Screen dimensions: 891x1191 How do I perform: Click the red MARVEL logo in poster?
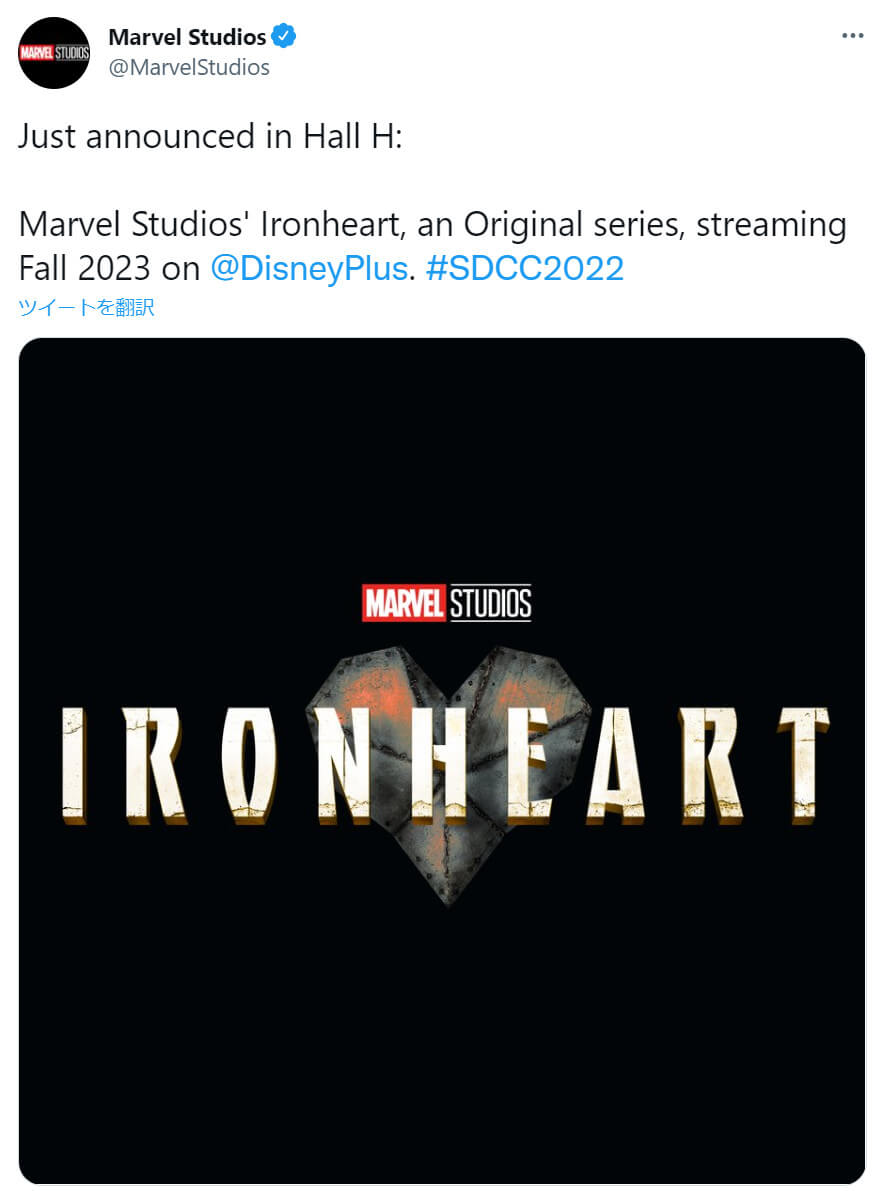403,603
